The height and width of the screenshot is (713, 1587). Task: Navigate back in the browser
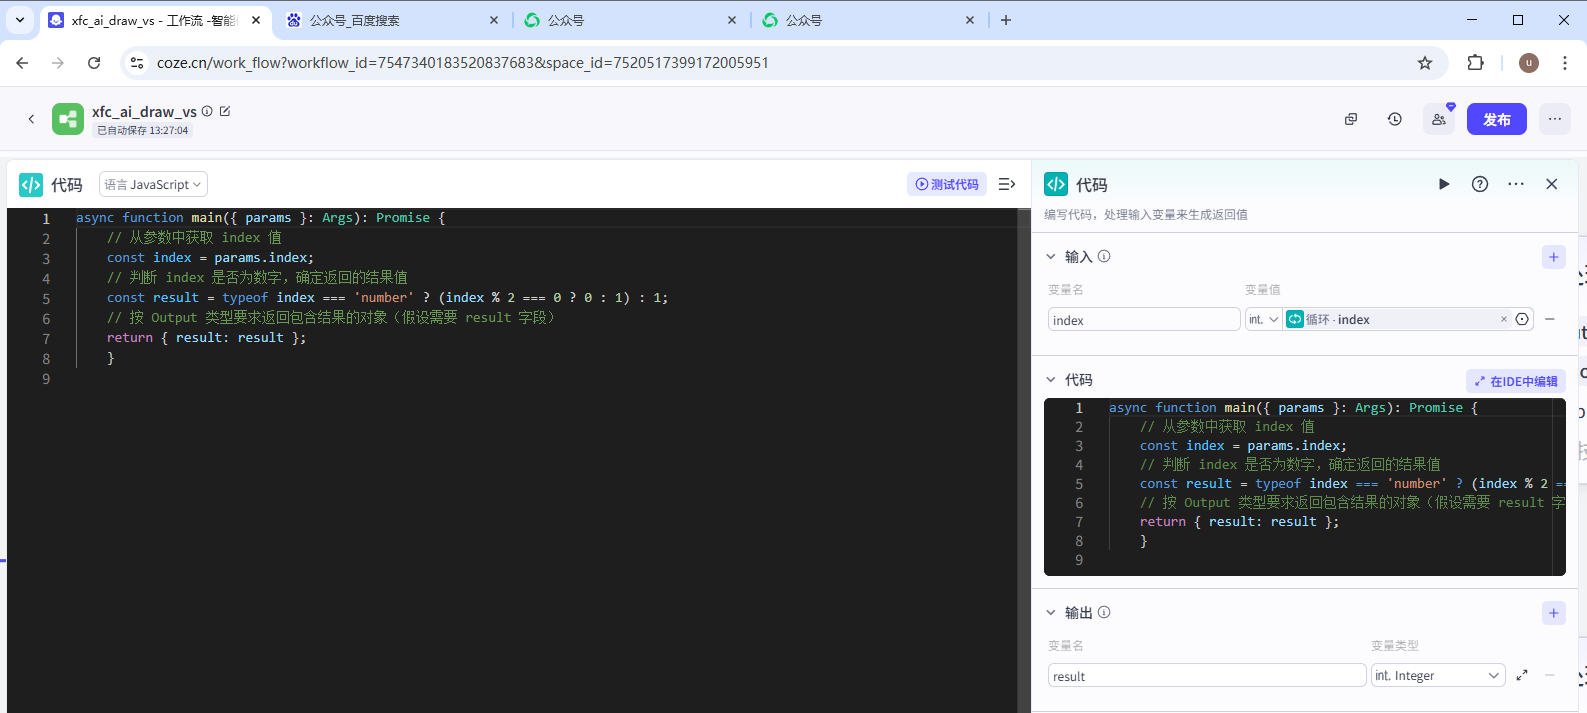(x=22, y=62)
